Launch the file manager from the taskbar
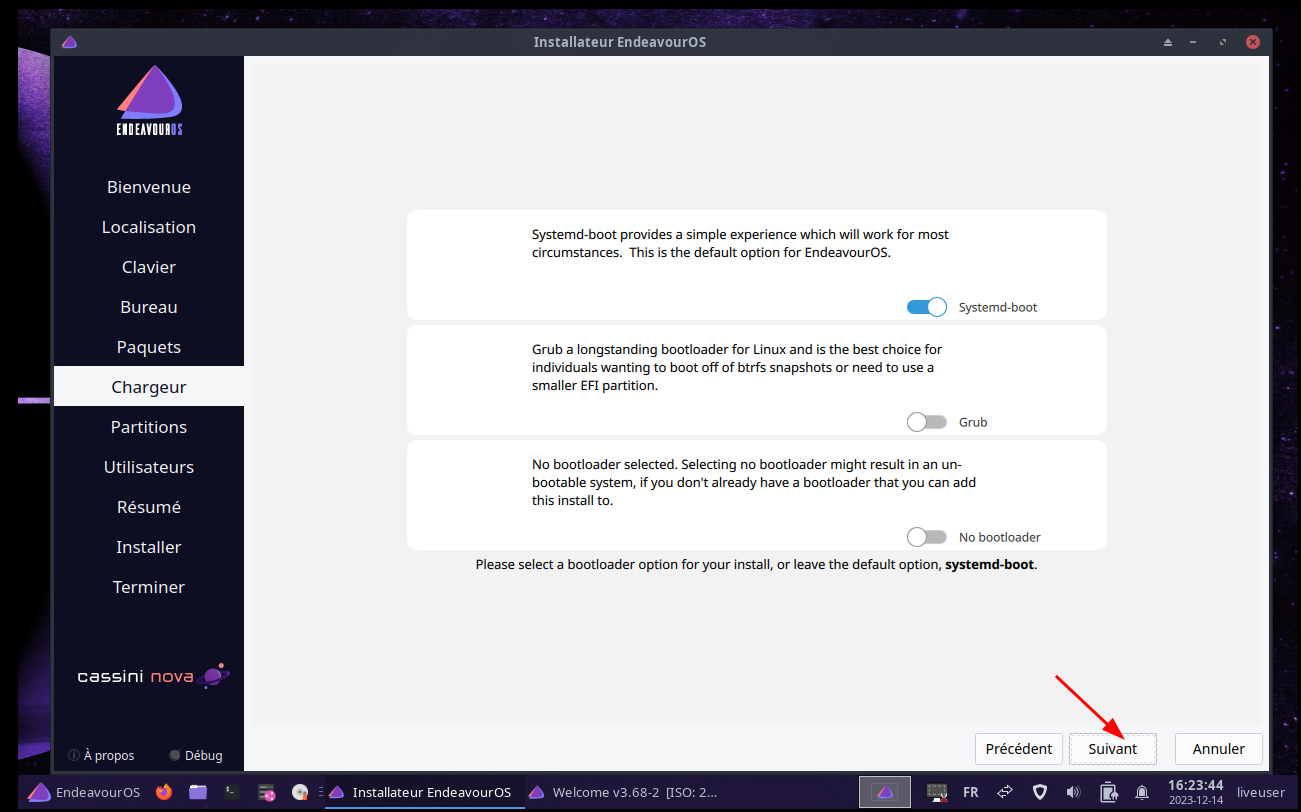This screenshot has width=1301, height=812. click(x=198, y=792)
